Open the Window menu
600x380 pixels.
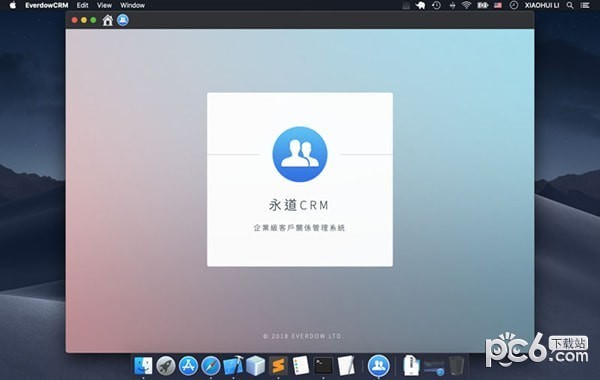132,5
